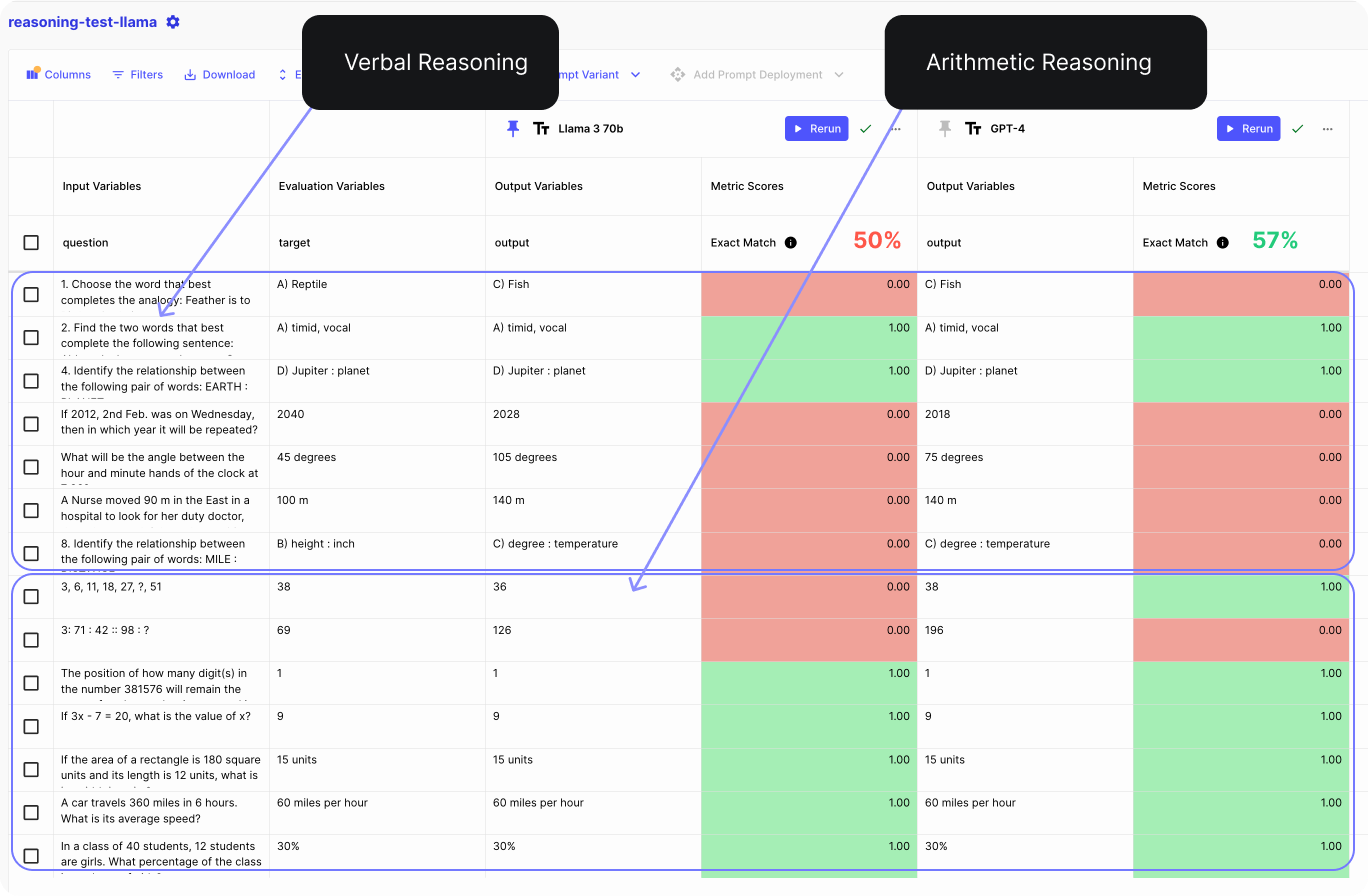Toggle the select-all checkbox in question header

click(x=31, y=243)
